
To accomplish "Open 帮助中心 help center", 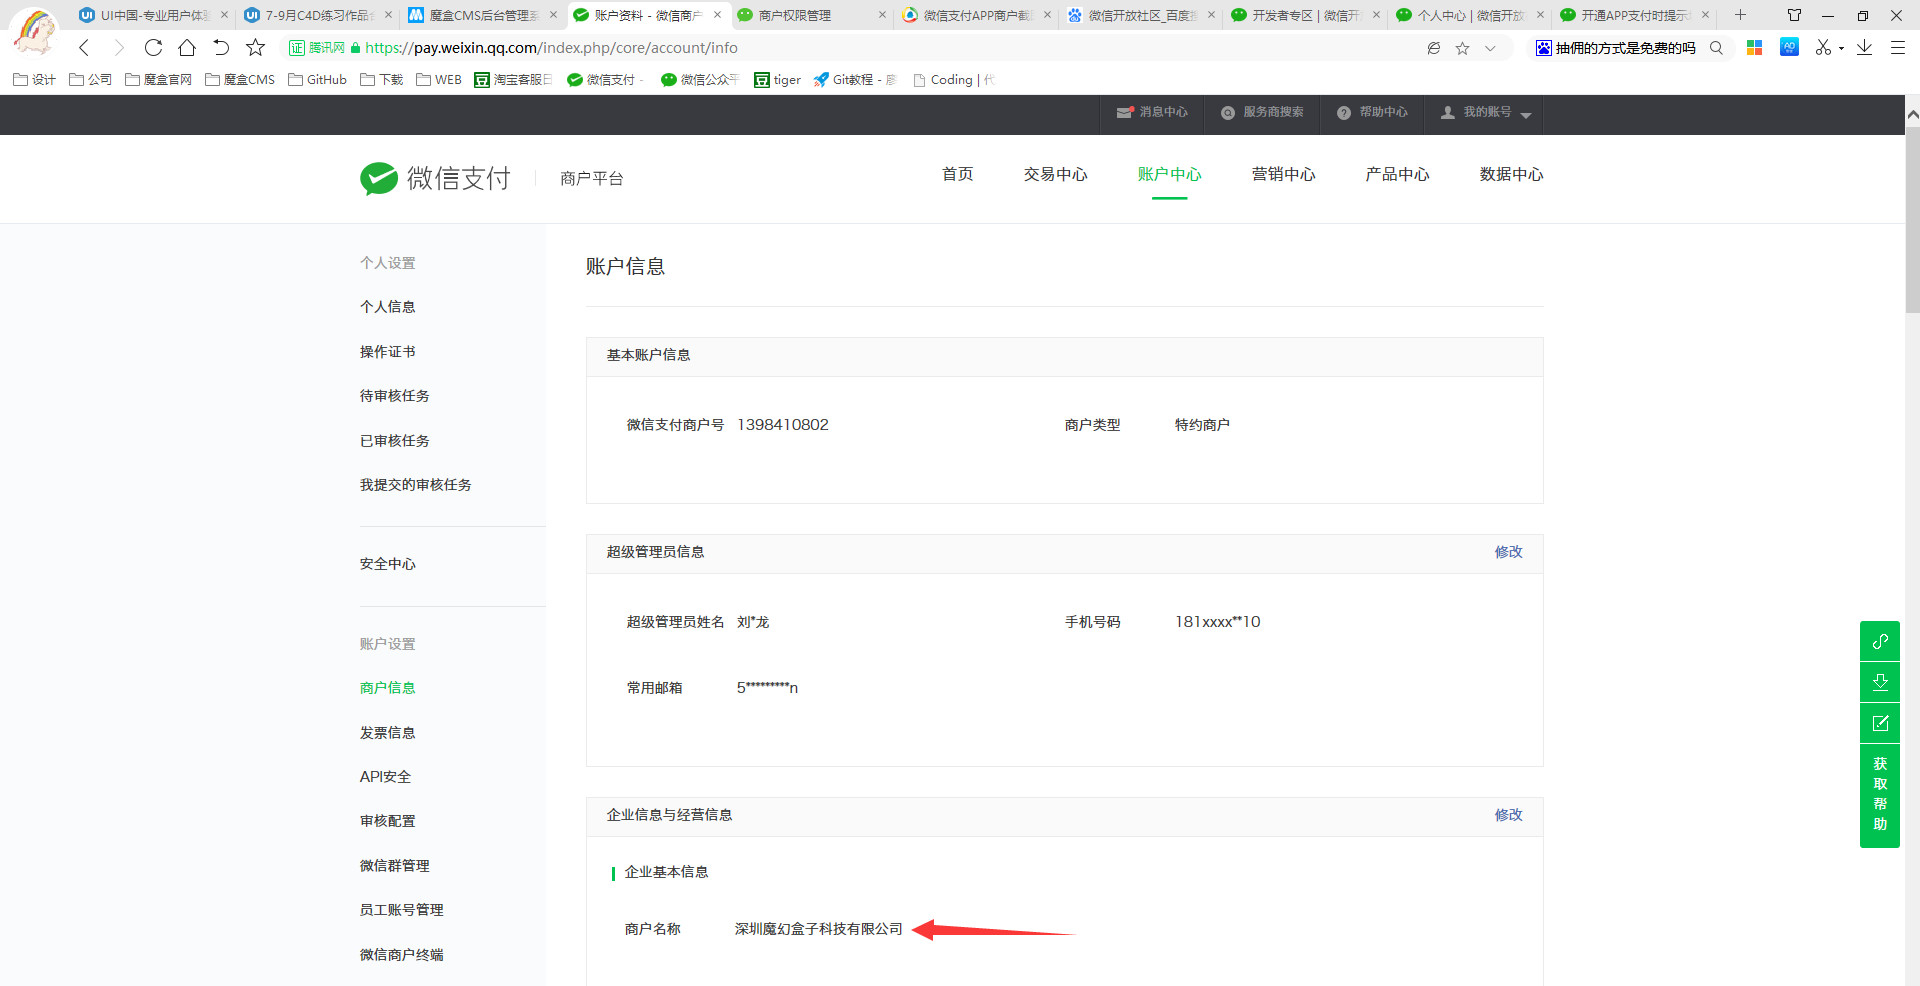I will pyautogui.click(x=1372, y=113).
